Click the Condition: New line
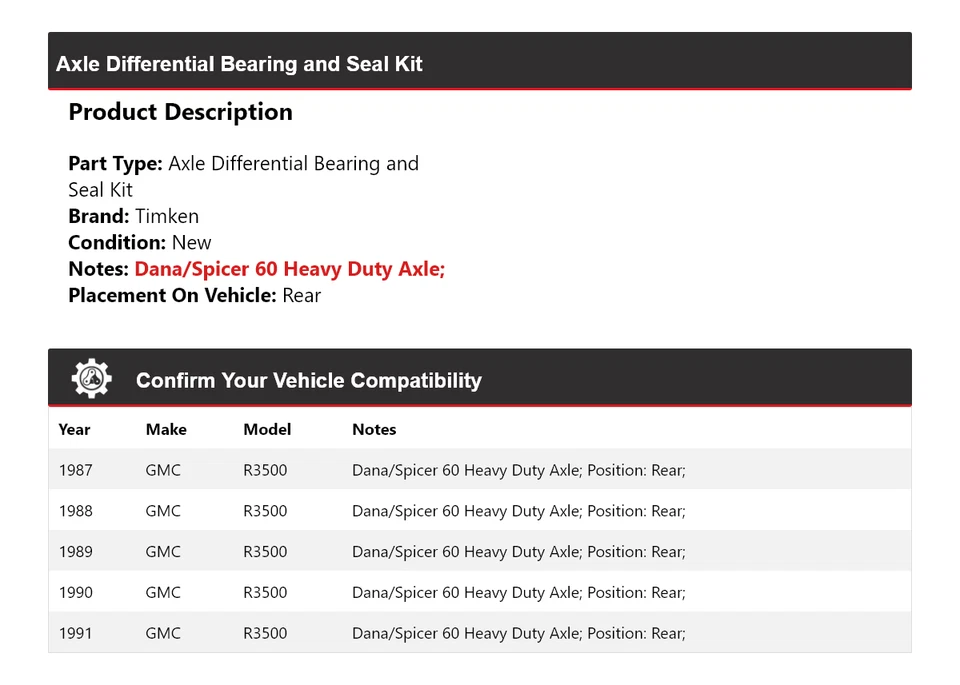This screenshot has width=960, height=685. [140, 242]
